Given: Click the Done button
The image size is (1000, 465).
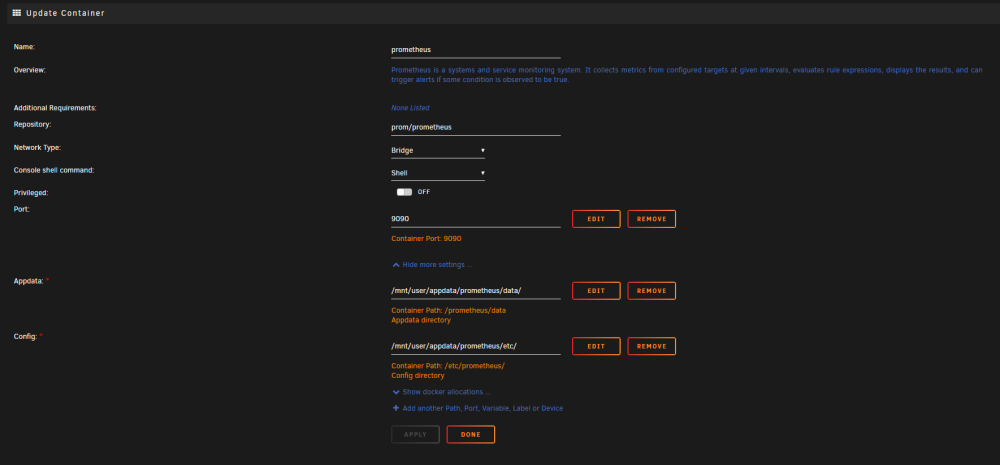Looking at the screenshot, I should pyautogui.click(x=471, y=434).
